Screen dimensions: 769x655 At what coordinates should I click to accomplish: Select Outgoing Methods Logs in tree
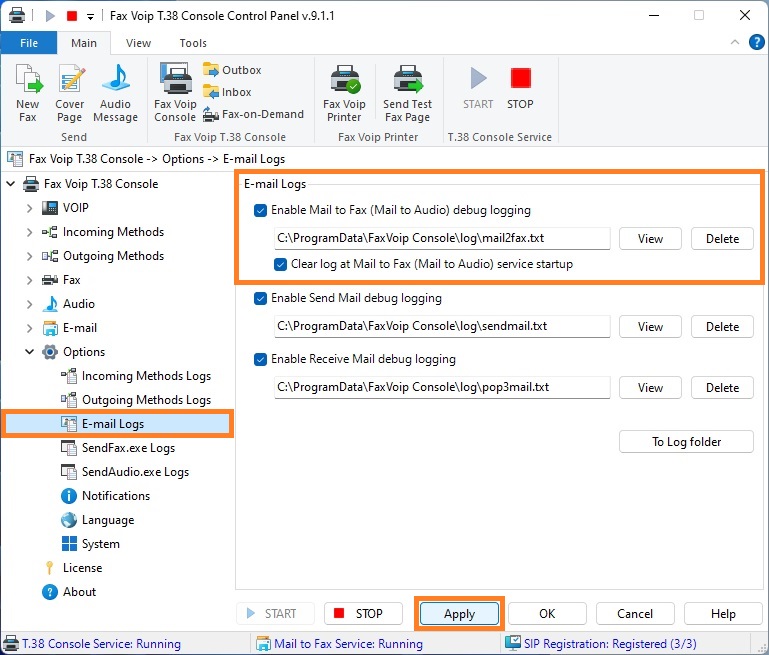click(x=136, y=400)
